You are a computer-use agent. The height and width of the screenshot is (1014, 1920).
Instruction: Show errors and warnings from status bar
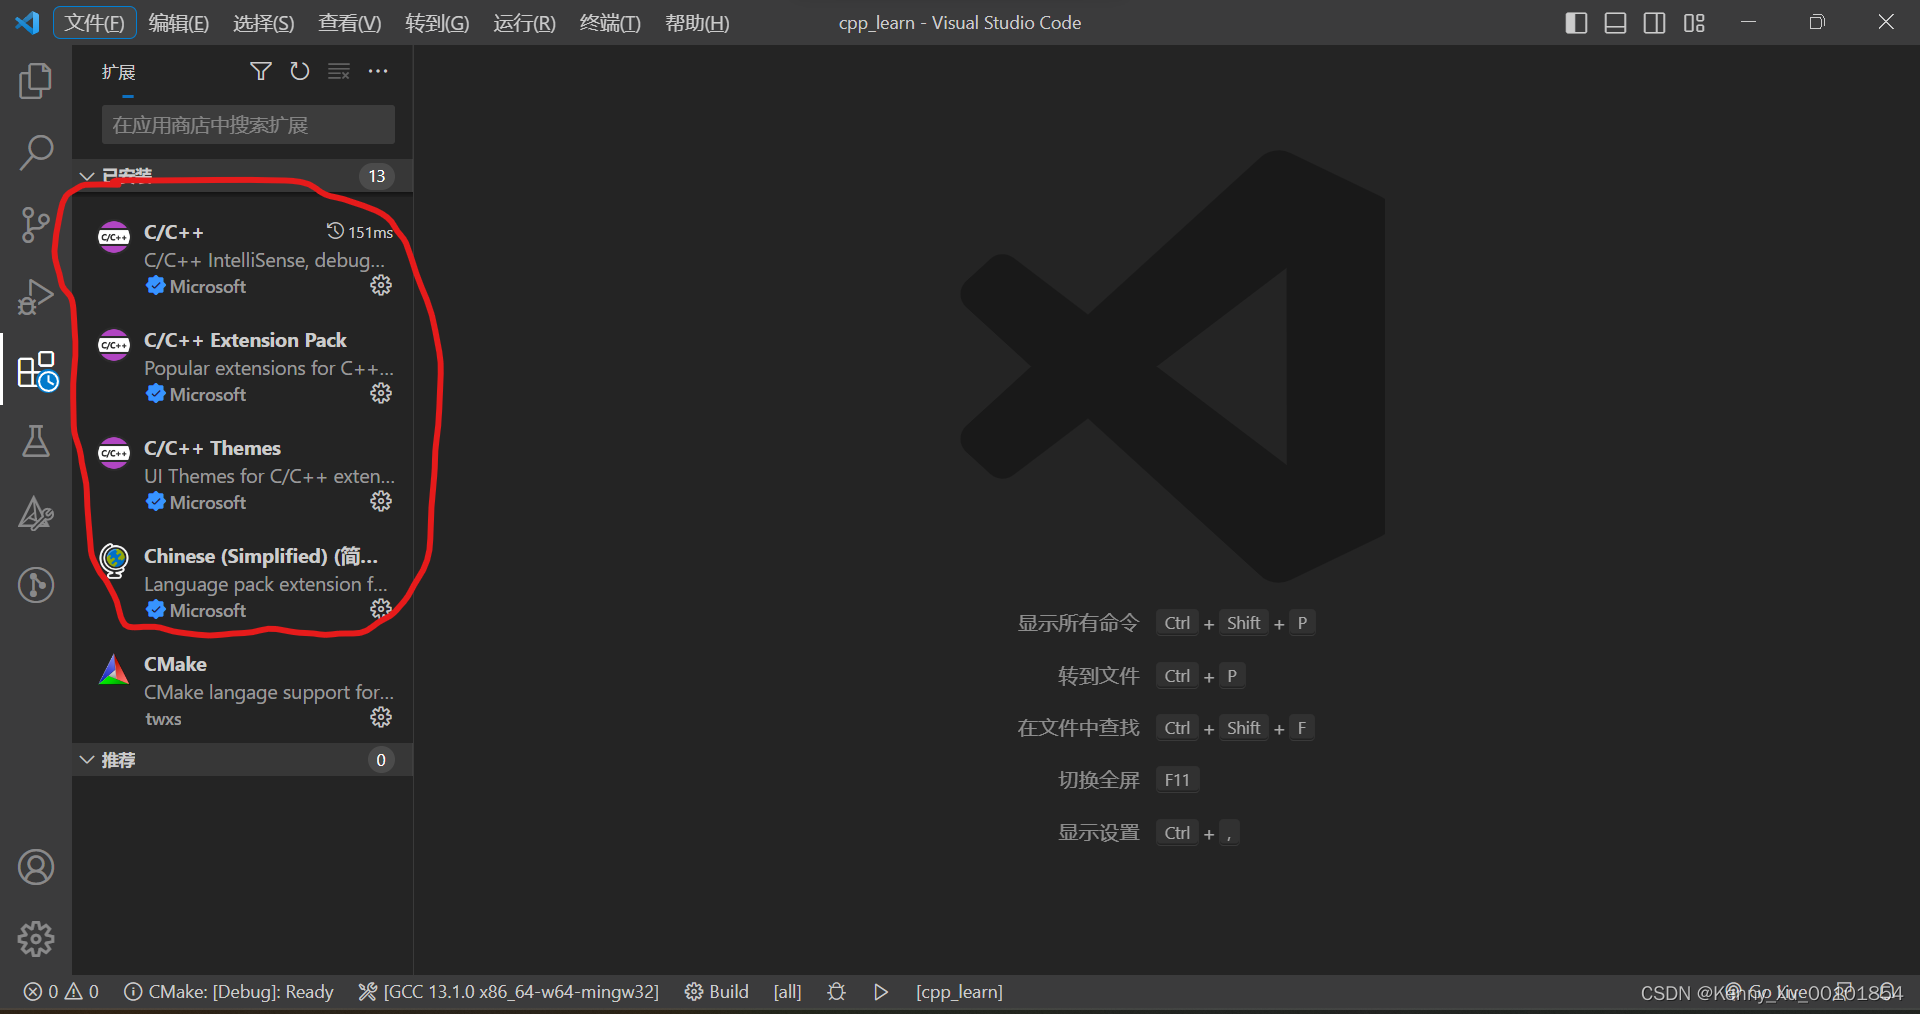pyautogui.click(x=62, y=992)
